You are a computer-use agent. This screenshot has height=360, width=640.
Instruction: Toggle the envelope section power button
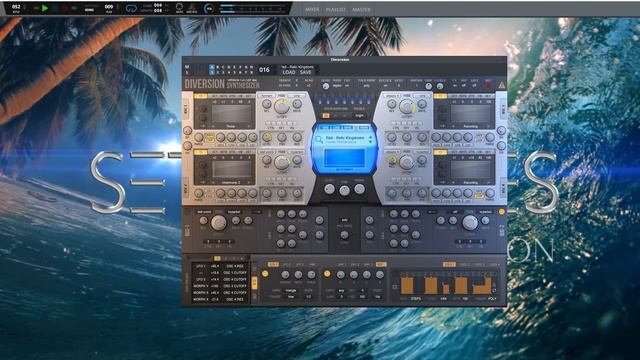327,274
